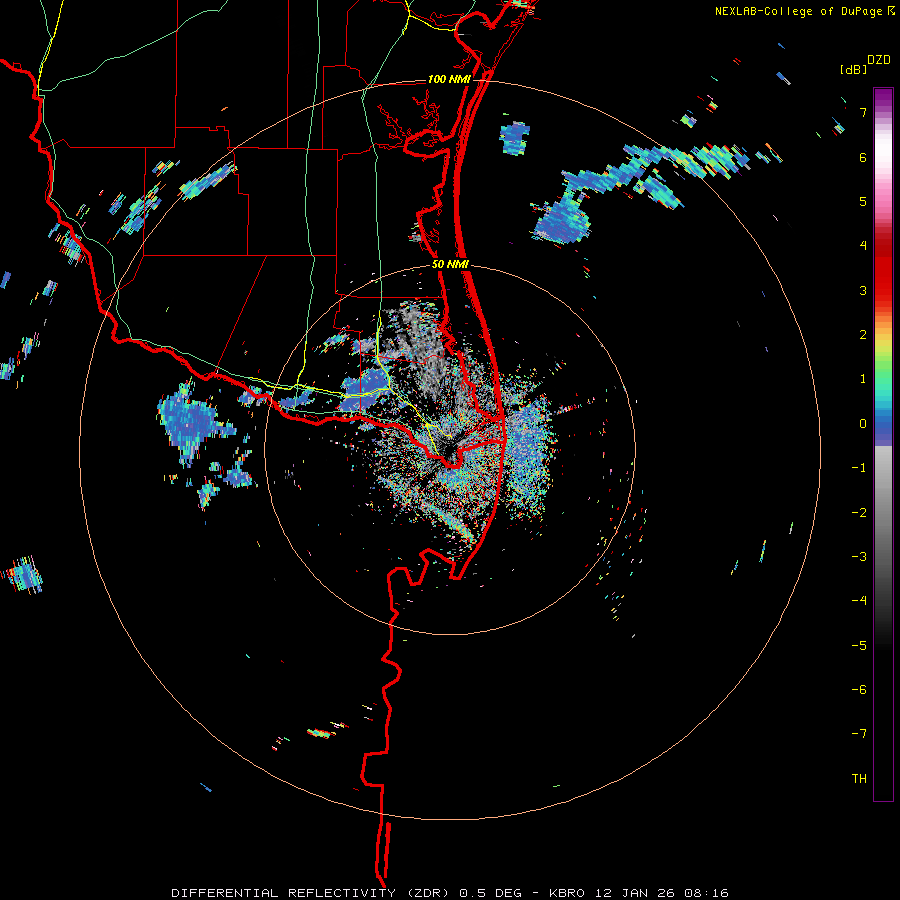The width and height of the screenshot is (900, 900).
Task: Click the '-7' value on color scale
Action: 859,734
